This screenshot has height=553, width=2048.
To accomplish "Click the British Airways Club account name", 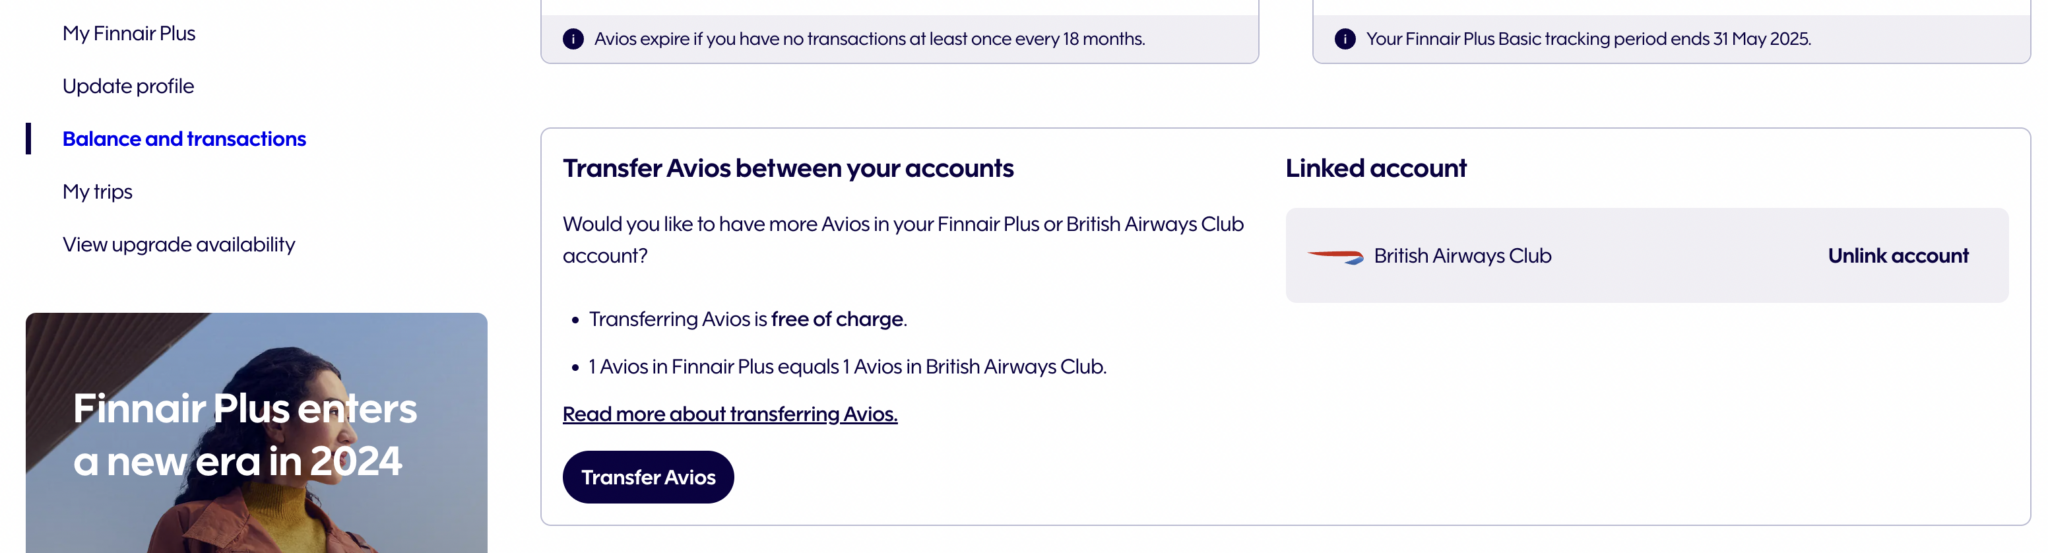I will 1462,256.
